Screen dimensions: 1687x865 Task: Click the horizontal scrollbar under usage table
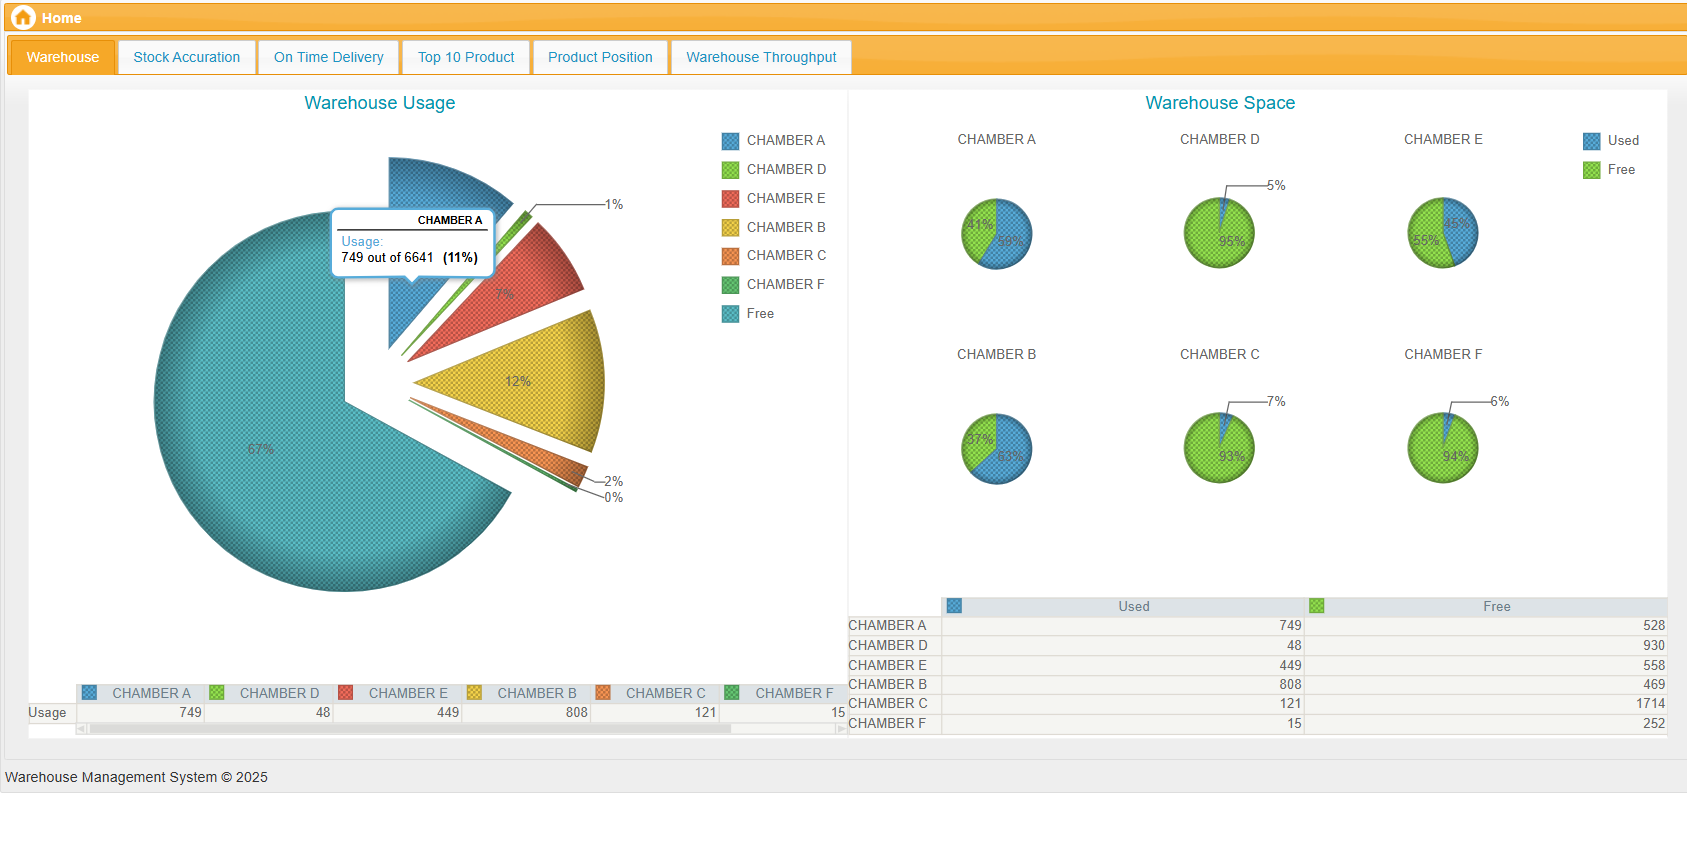pos(410,729)
